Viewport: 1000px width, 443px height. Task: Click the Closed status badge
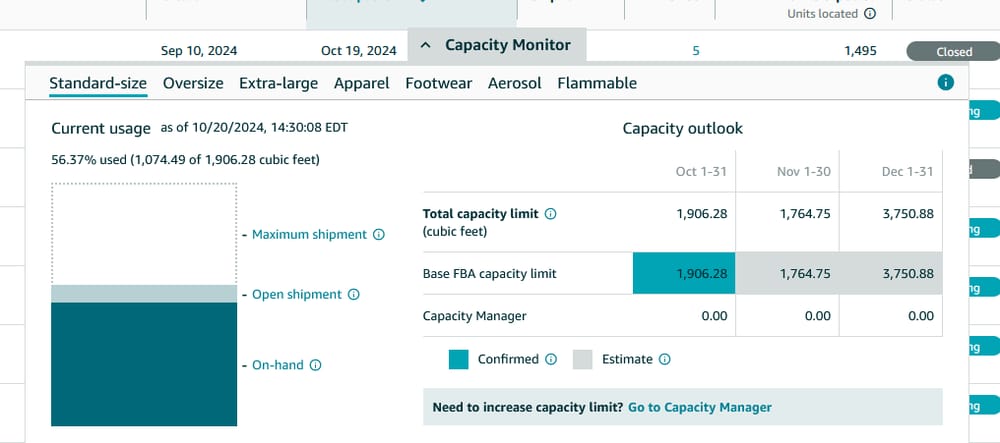(x=954, y=52)
